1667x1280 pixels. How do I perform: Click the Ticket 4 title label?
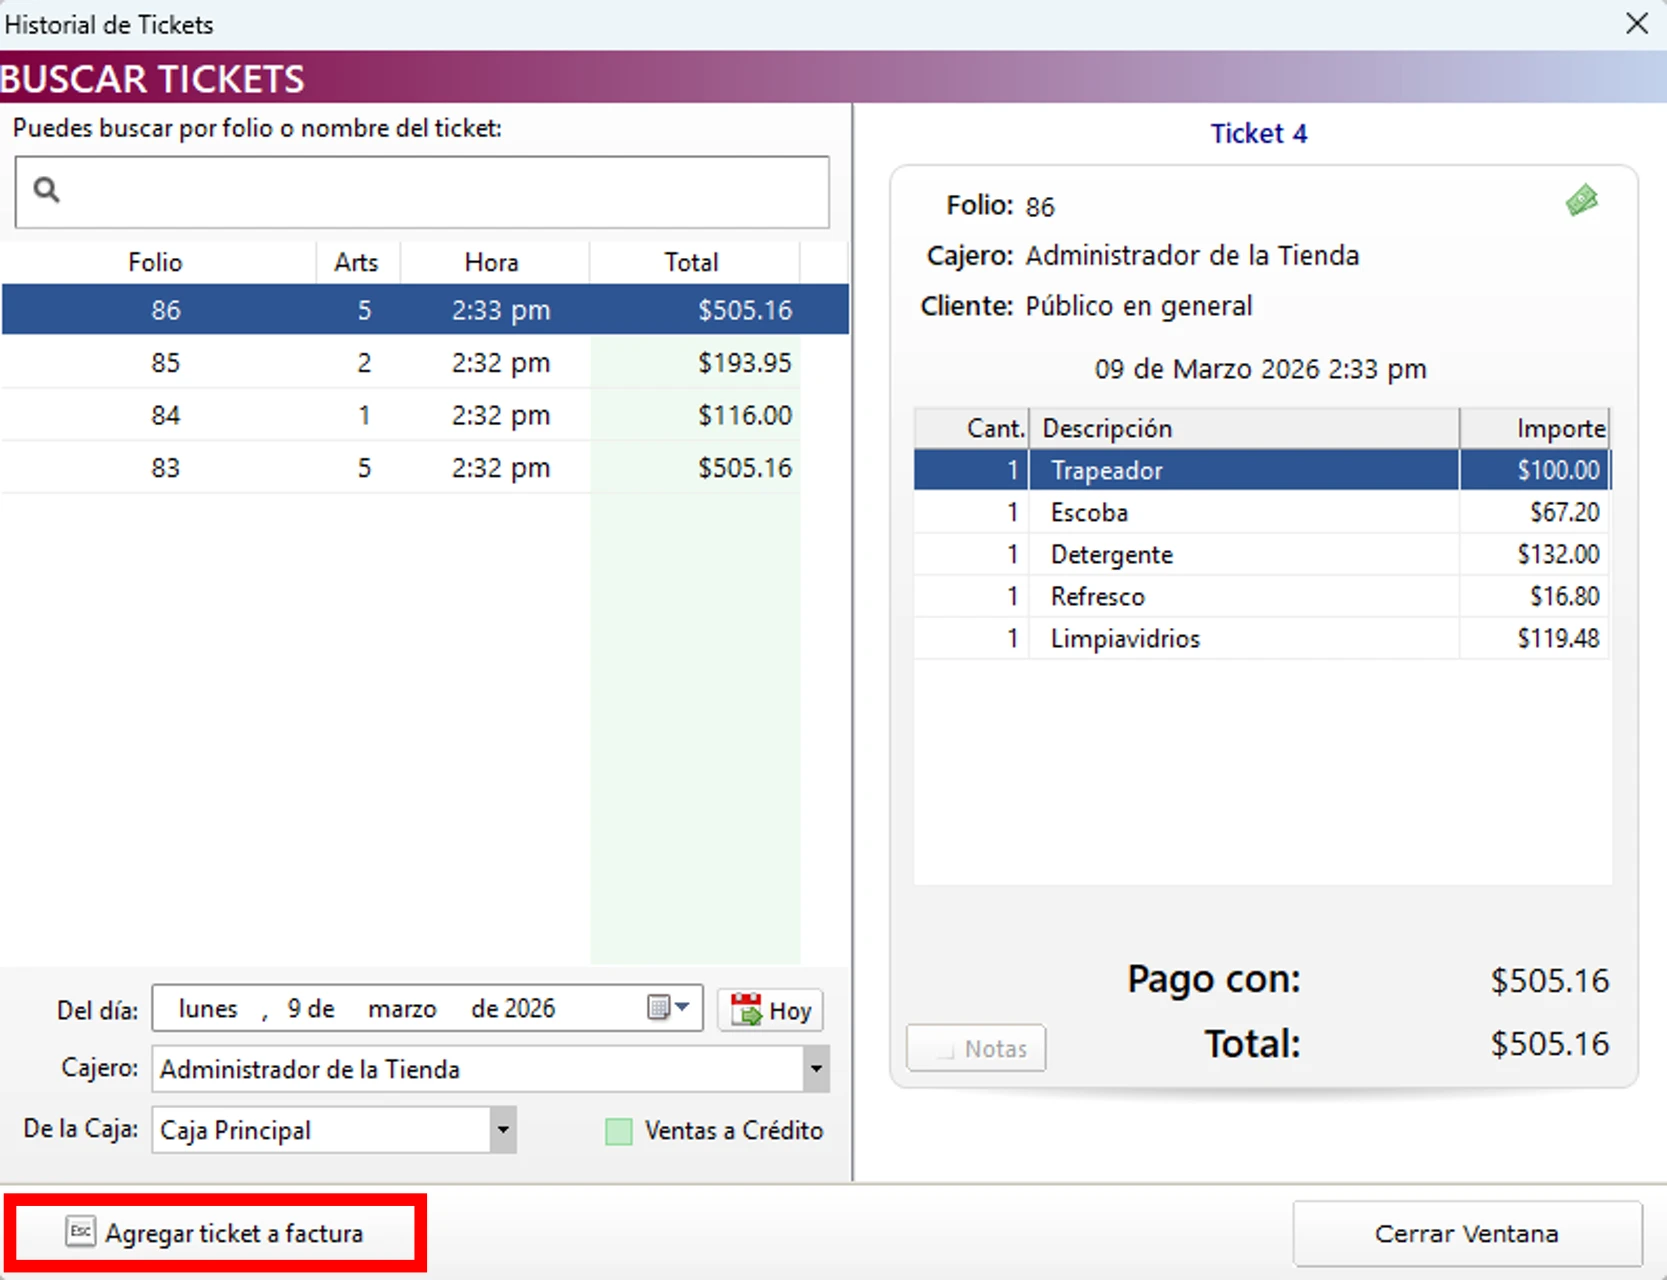[x=1258, y=133]
